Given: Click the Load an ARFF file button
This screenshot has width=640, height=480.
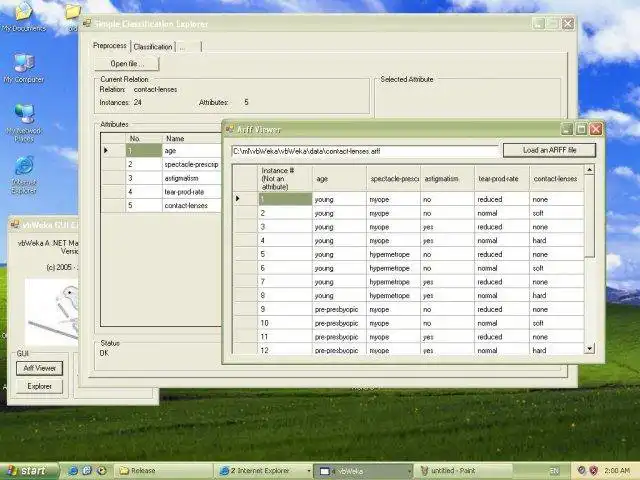Looking at the screenshot, I should (x=549, y=150).
